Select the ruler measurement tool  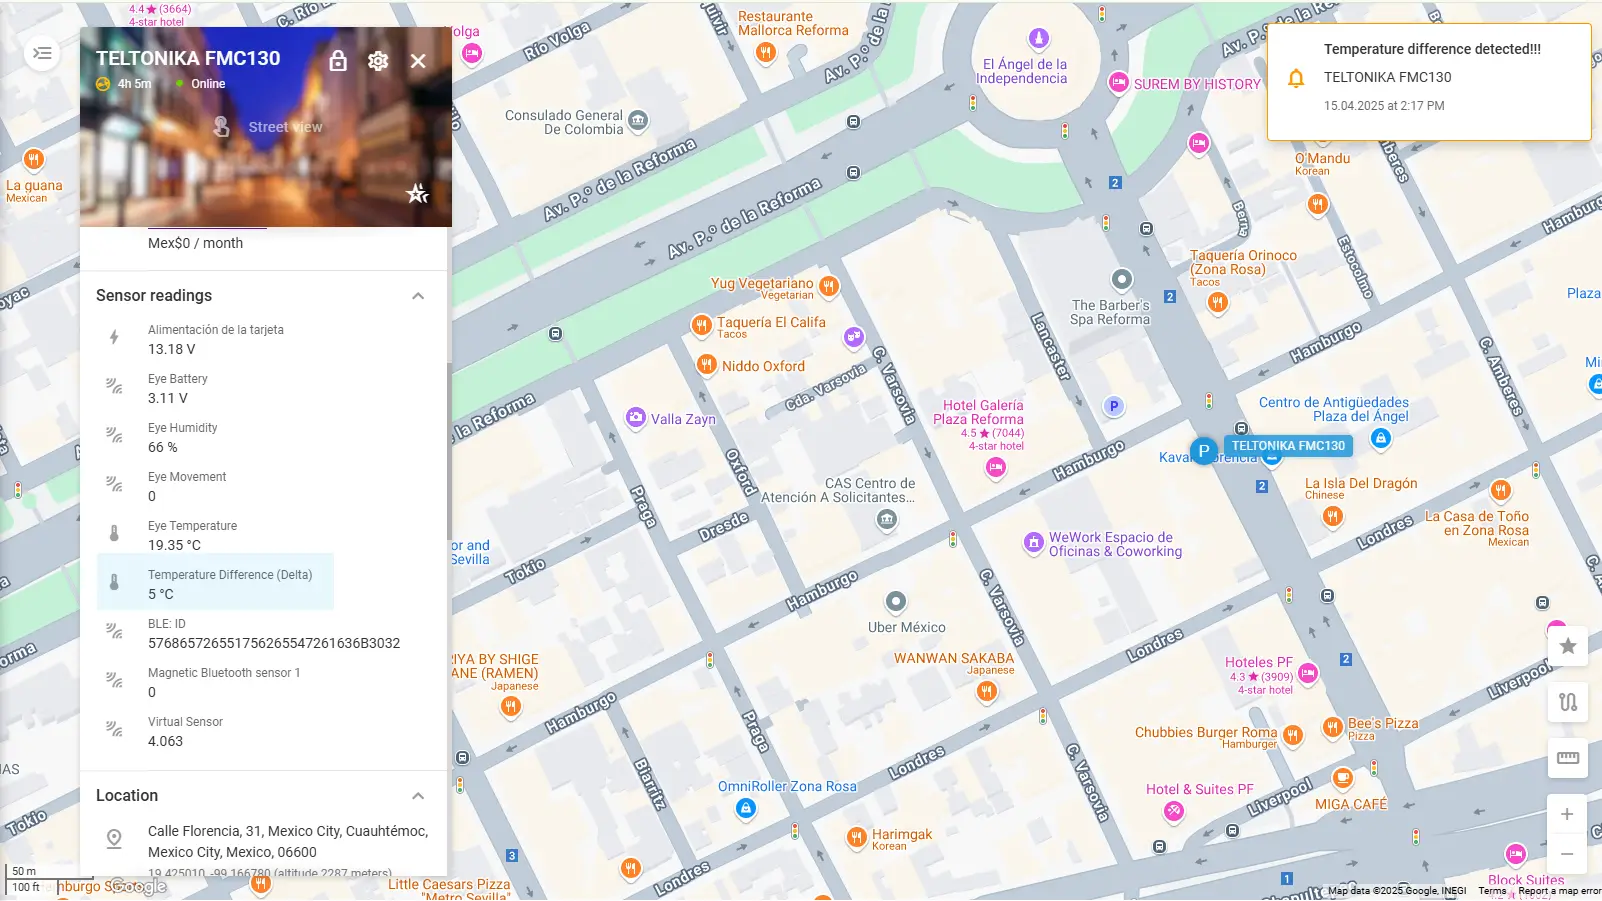pyautogui.click(x=1568, y=758)
